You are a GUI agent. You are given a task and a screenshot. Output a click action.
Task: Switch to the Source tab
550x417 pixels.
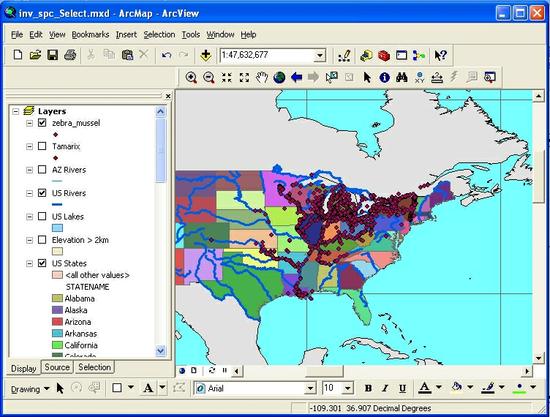pyautogui.click(x=57, y=367)
